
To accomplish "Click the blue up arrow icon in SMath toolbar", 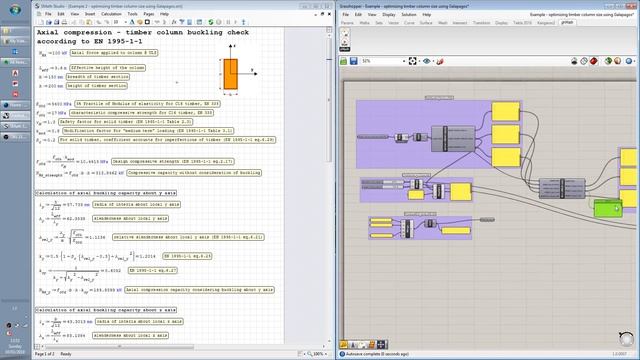I will pos(244,22).
